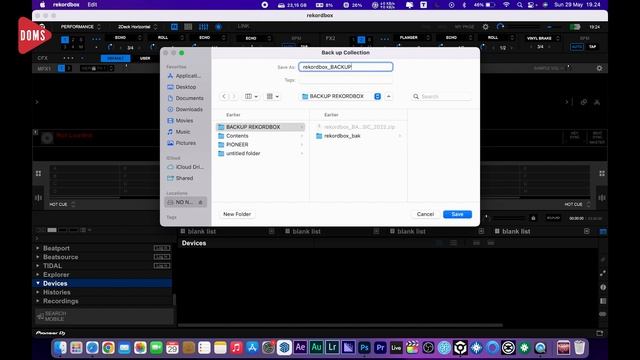This screenshot has height=360, width=640.
Task: Open the grid grouping options dropdown
Action: (272, 96)
